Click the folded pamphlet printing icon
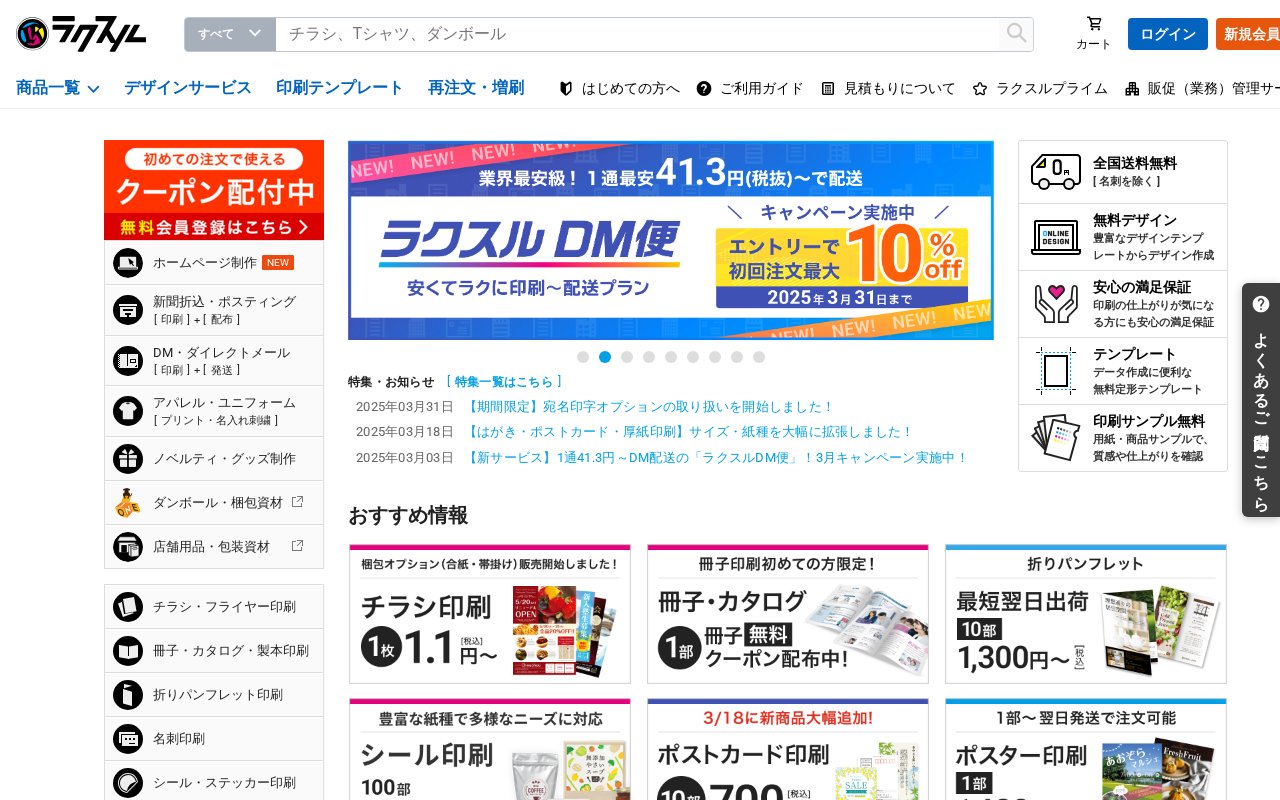This screenshot has width=1280, height=800. (128, 695)
